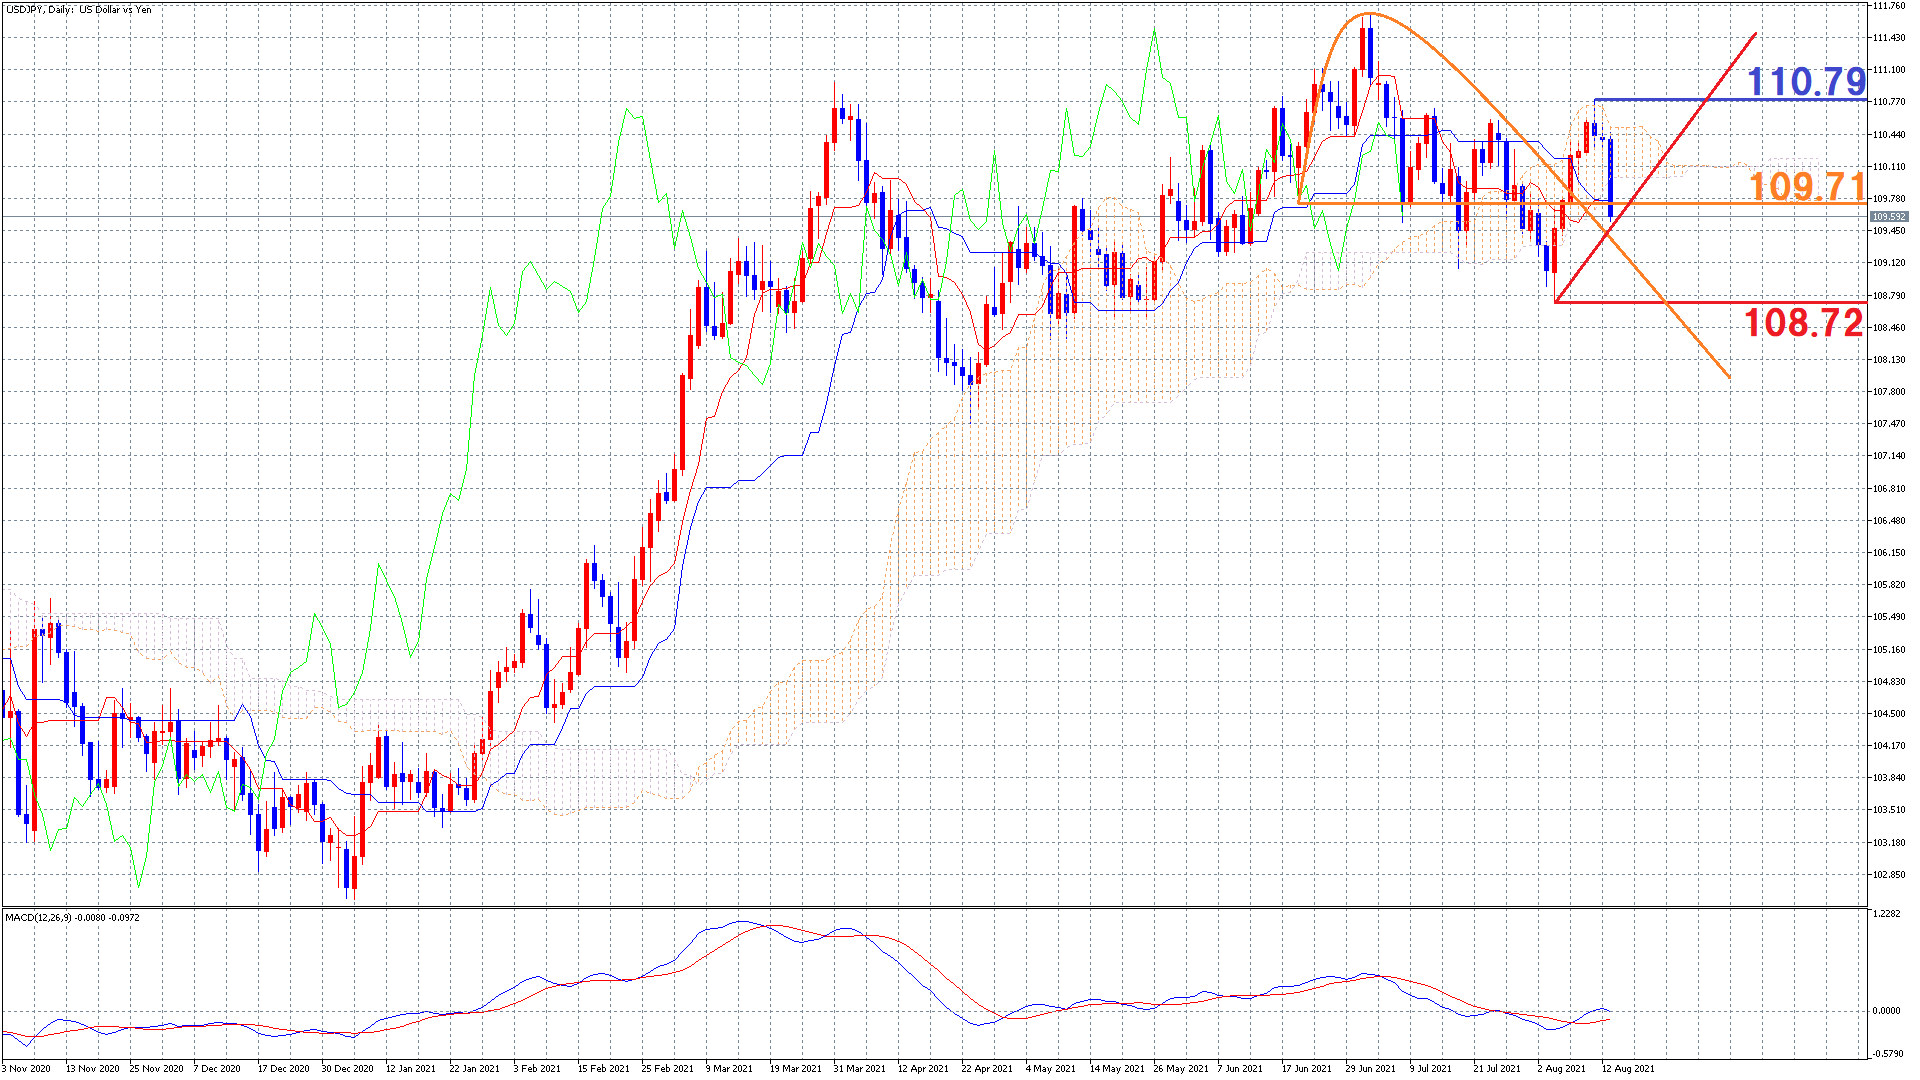Click the 3 Nov 2020 date label
Viewport: 1920px width, 1080px height.
[27, 1068]
